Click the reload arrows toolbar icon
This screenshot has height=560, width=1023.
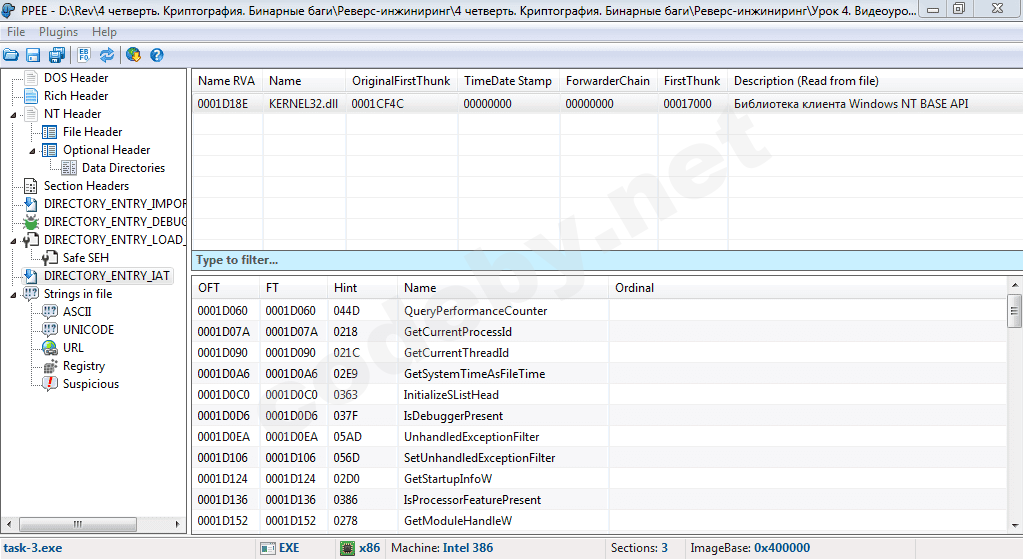[106, 55]
